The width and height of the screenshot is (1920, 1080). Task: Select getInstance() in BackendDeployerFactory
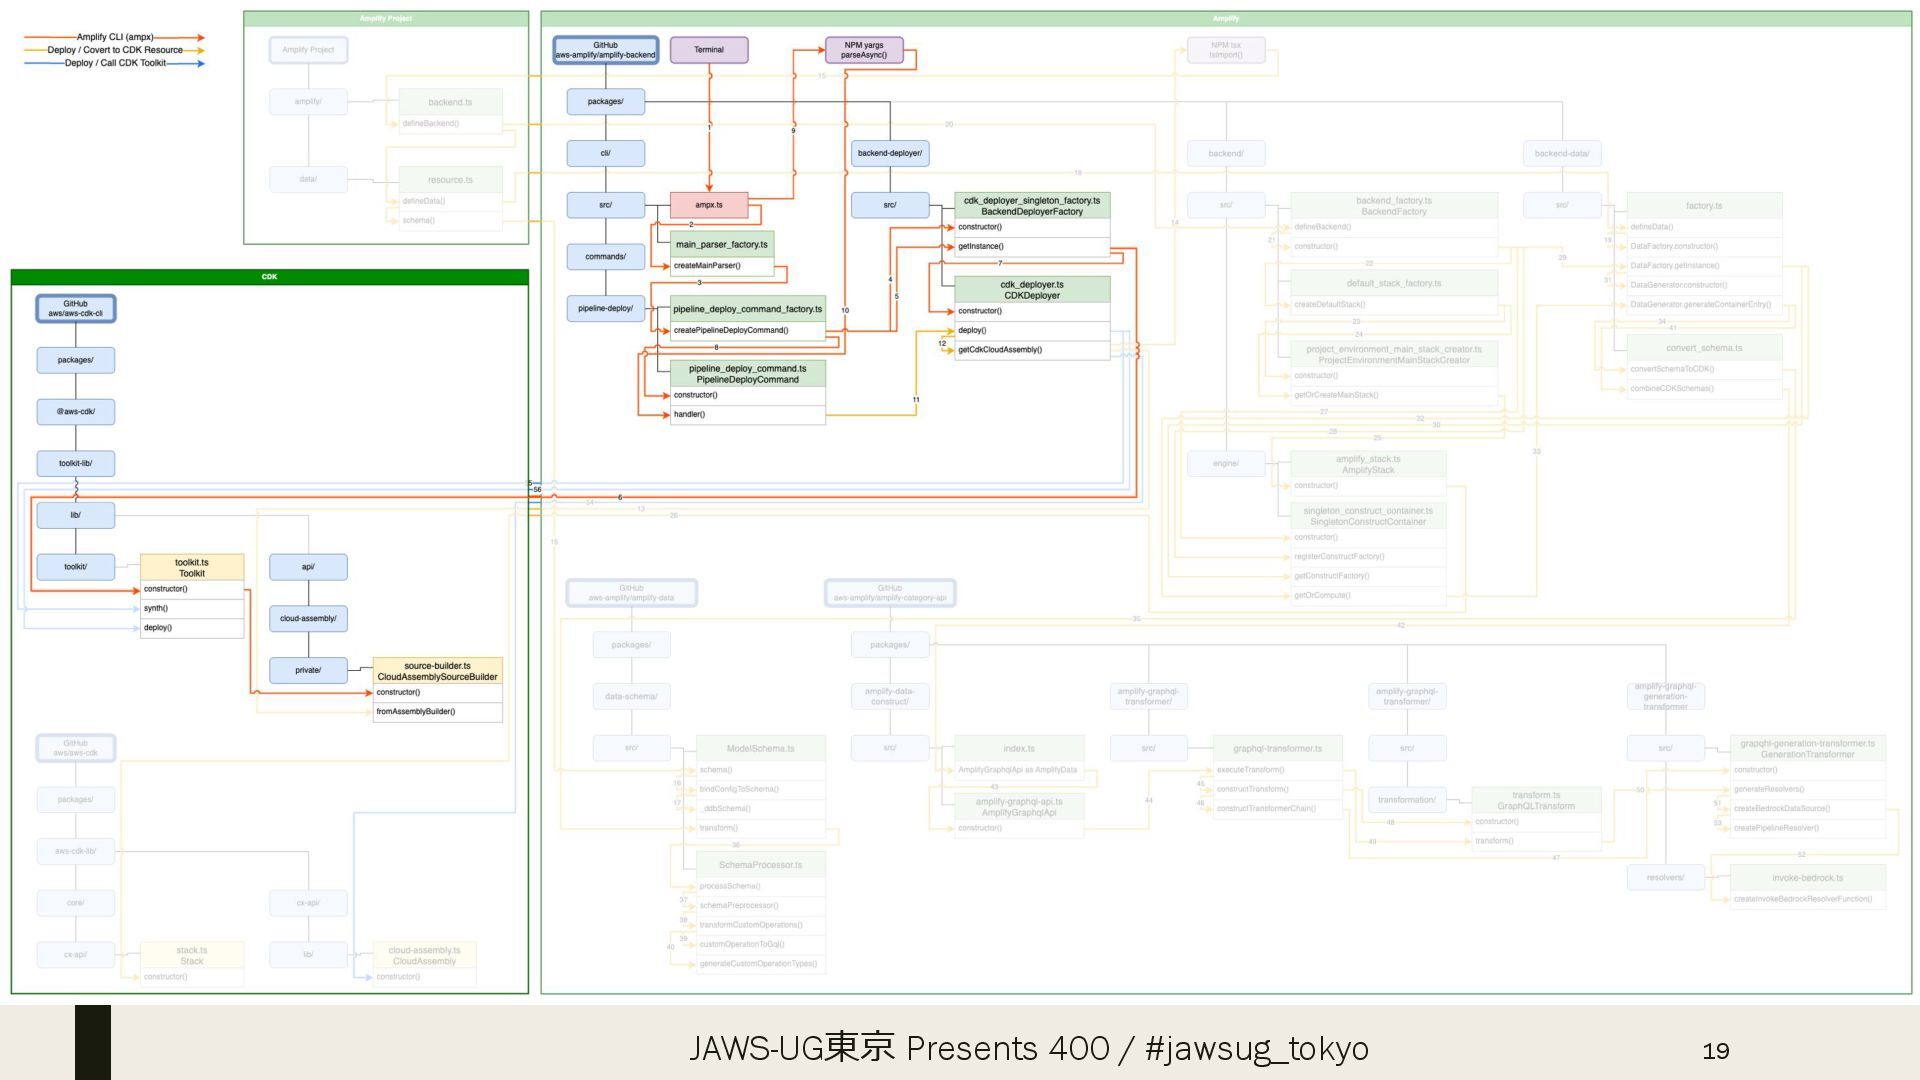(1031, 246)
